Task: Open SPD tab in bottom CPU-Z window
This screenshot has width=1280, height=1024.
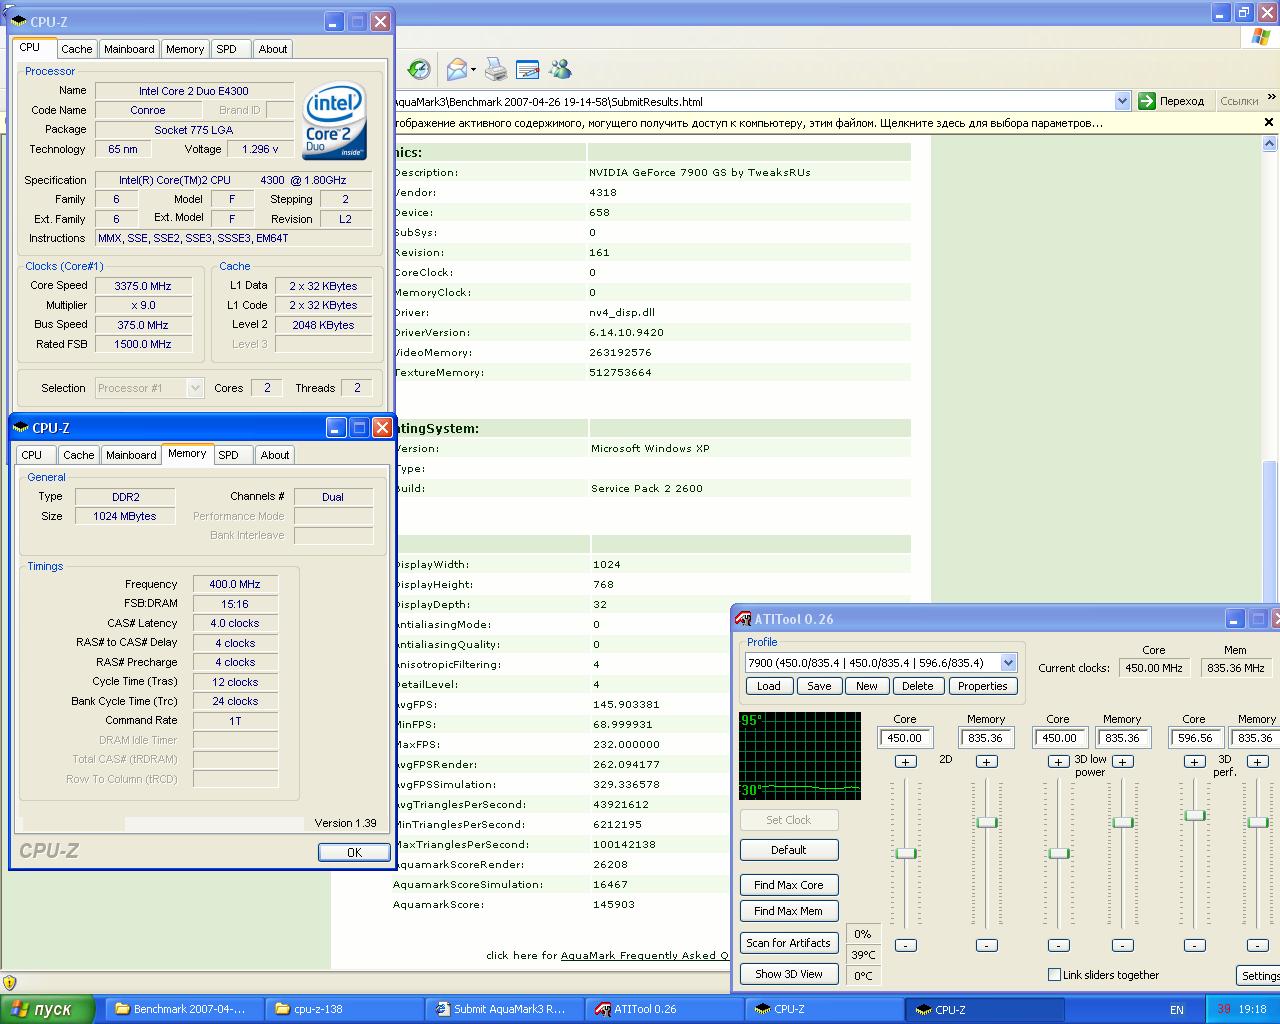Action: (x=229, y=455)
